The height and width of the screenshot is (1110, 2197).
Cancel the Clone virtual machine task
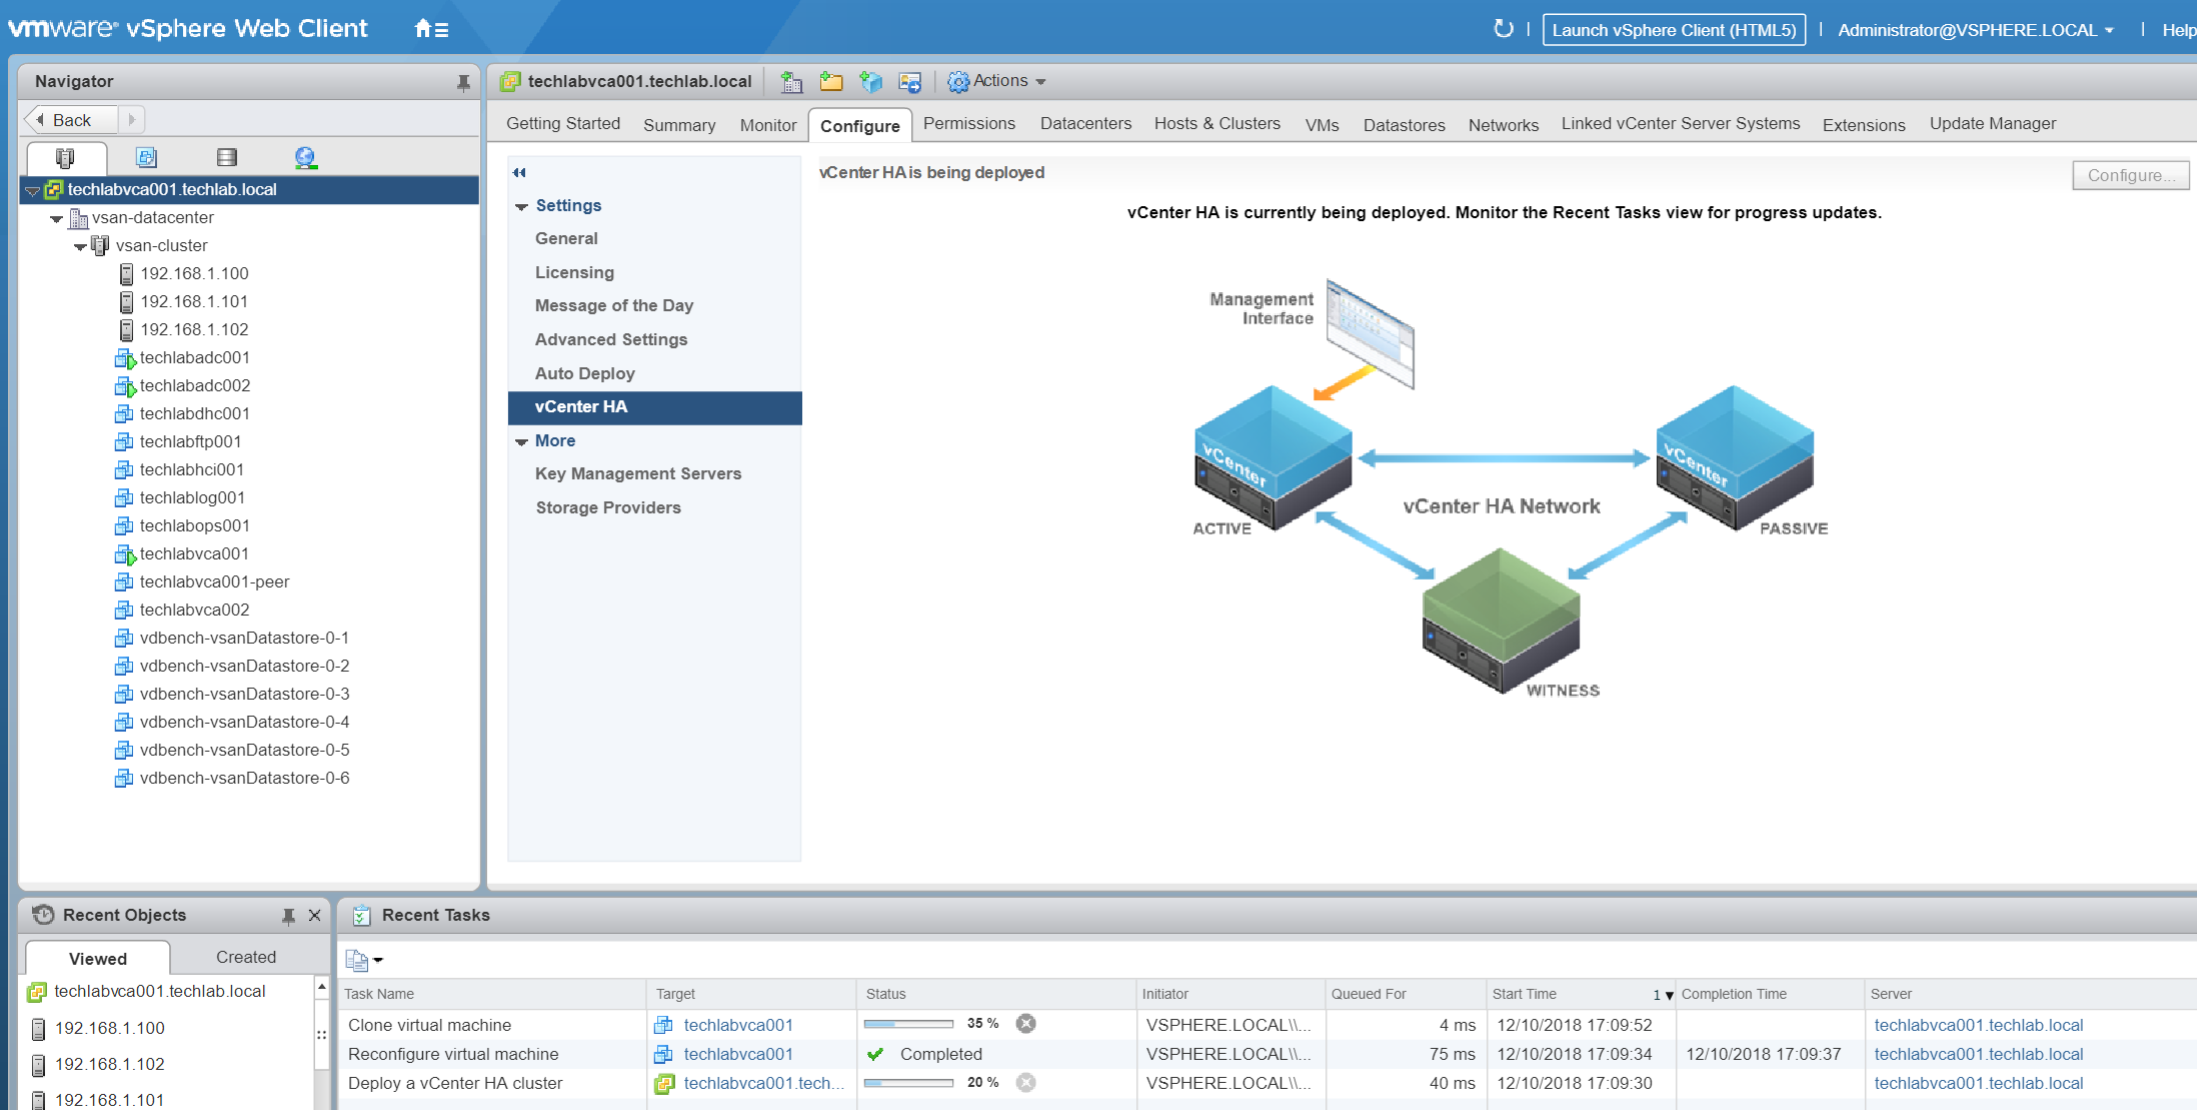click(x=1026, y=1023)
